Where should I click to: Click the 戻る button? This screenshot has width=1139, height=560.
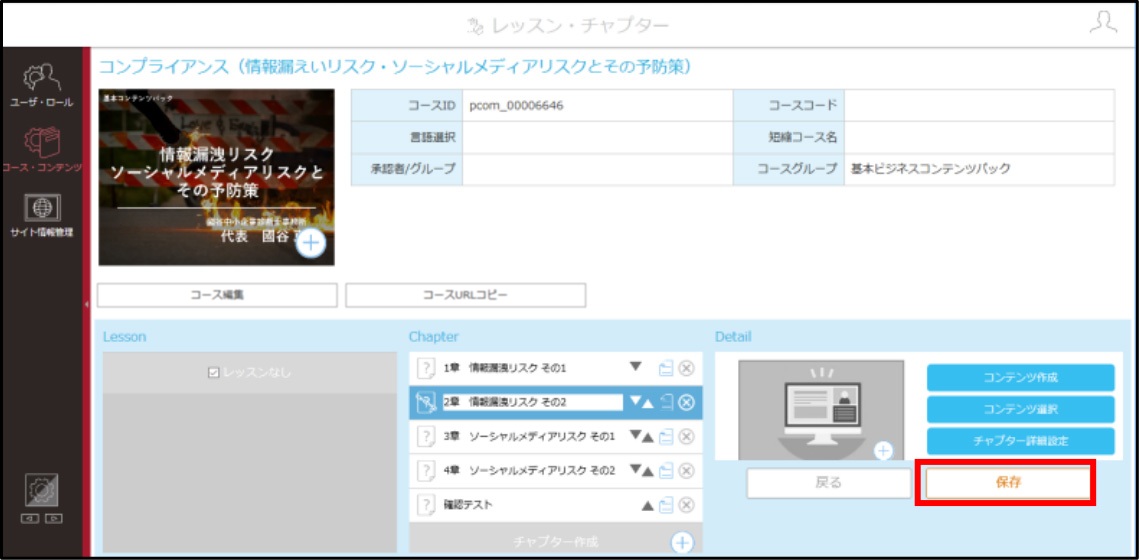[x=829, y=482]
